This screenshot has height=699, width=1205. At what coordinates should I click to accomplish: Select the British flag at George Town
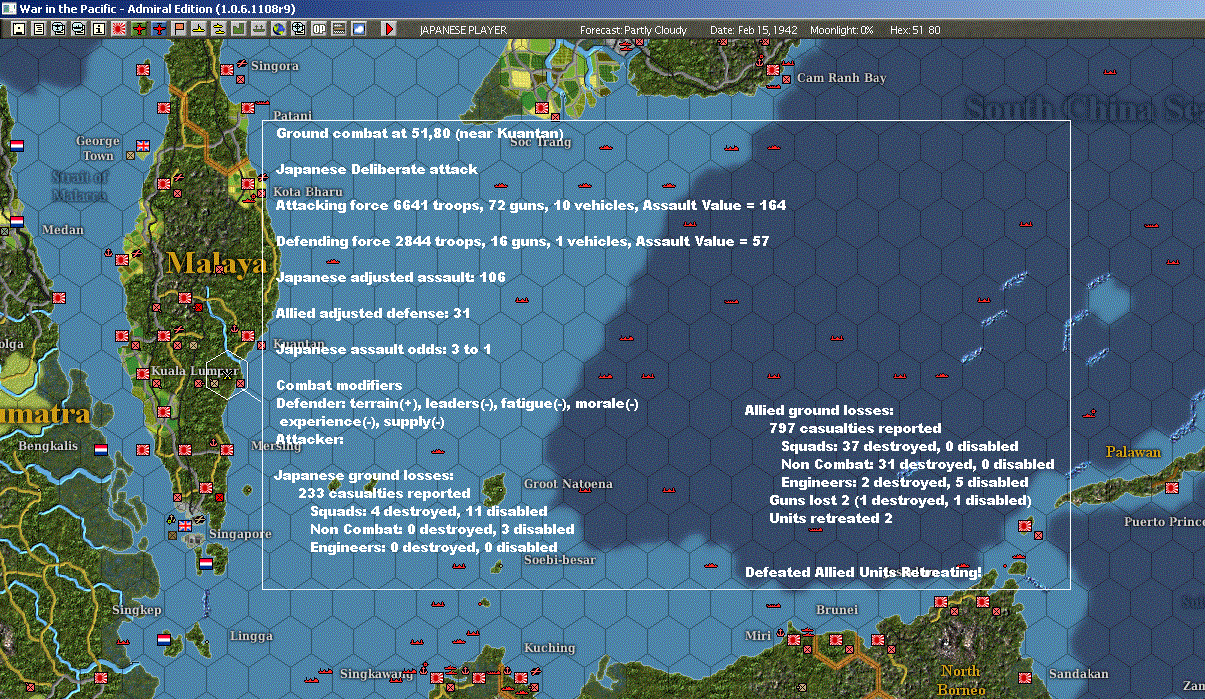click(x=142, y=146)
